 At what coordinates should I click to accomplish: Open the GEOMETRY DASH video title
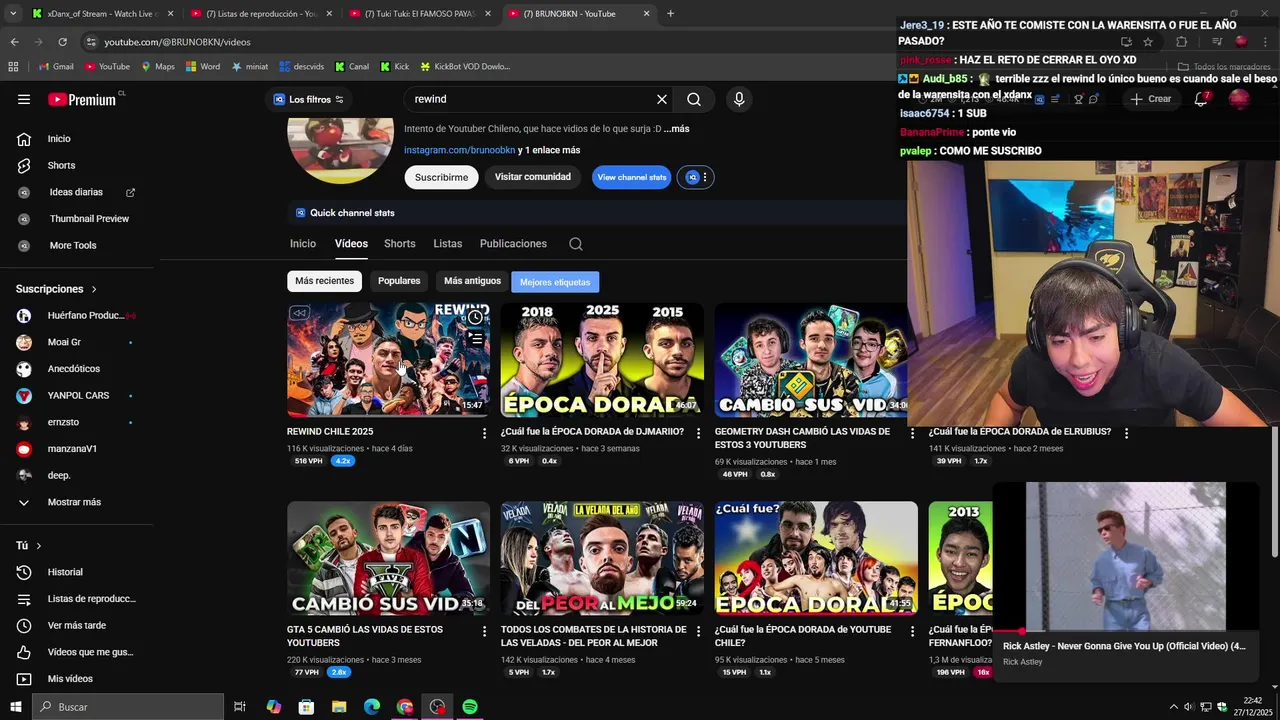[802, 438]
